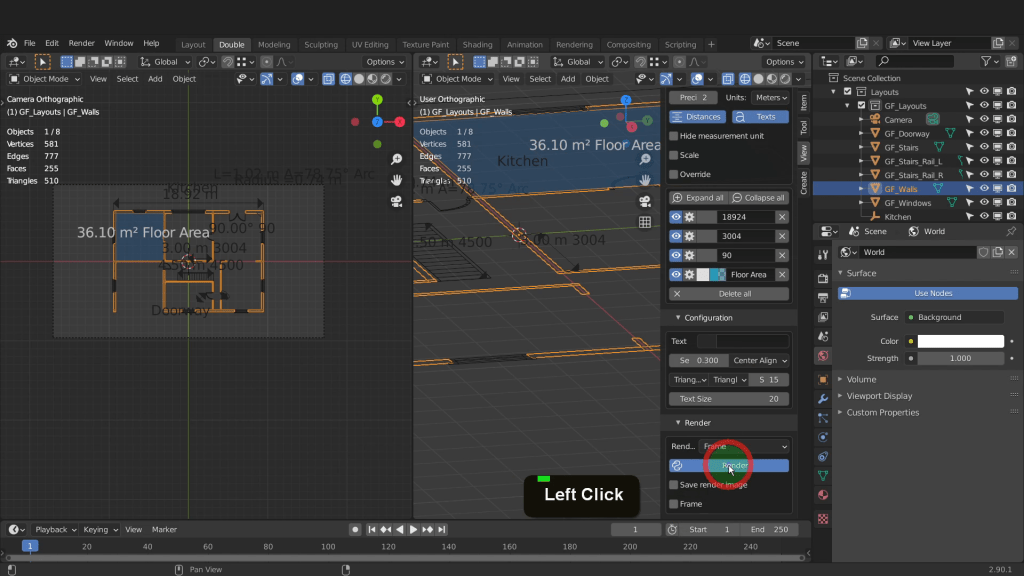Enable the Hide measurement unit checkbox
Screen dimensions: 1024x576
(x=674, y=136)
